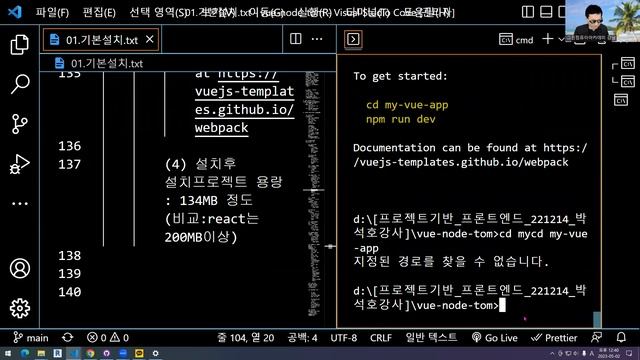
Task: Click the line 104 column 20 status
Action: click(245, 338)
